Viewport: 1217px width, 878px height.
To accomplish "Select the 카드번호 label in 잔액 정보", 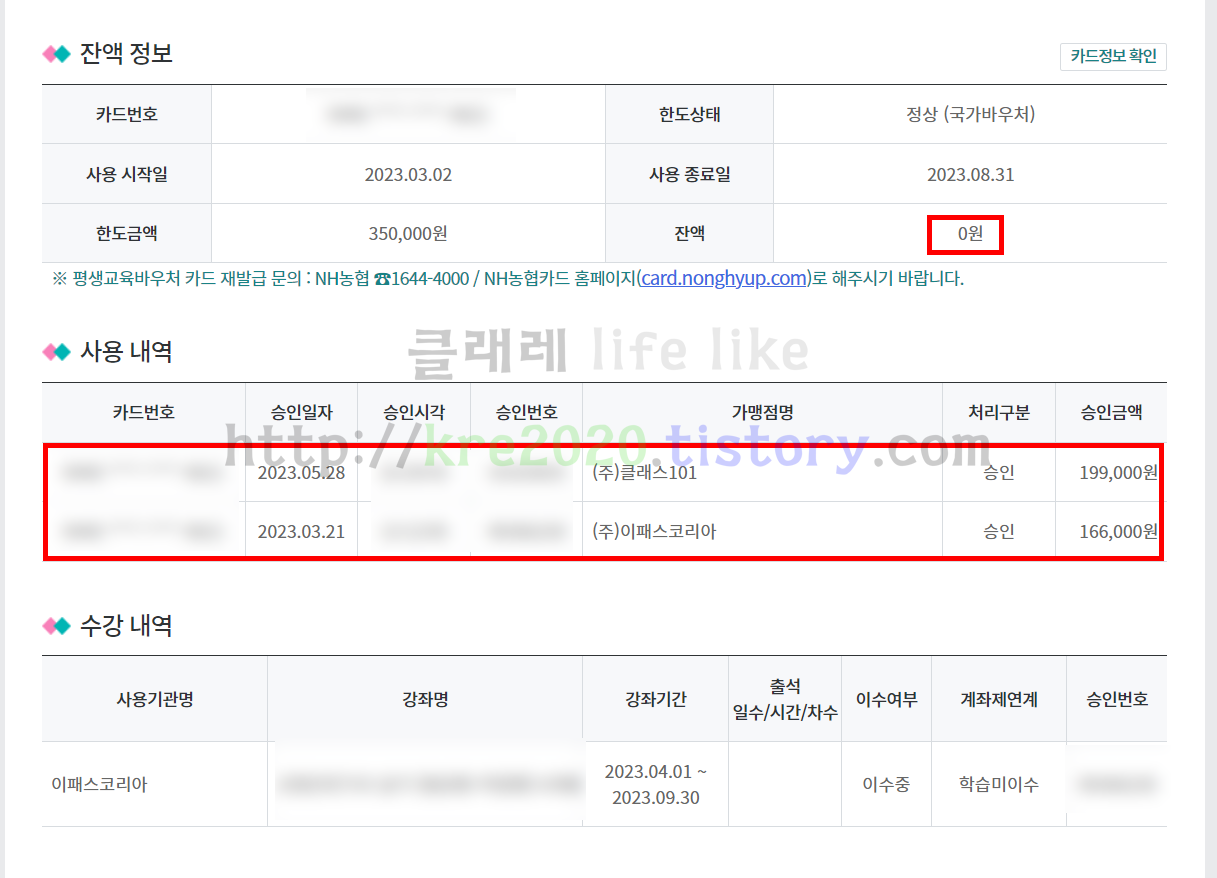I will 126,114.
